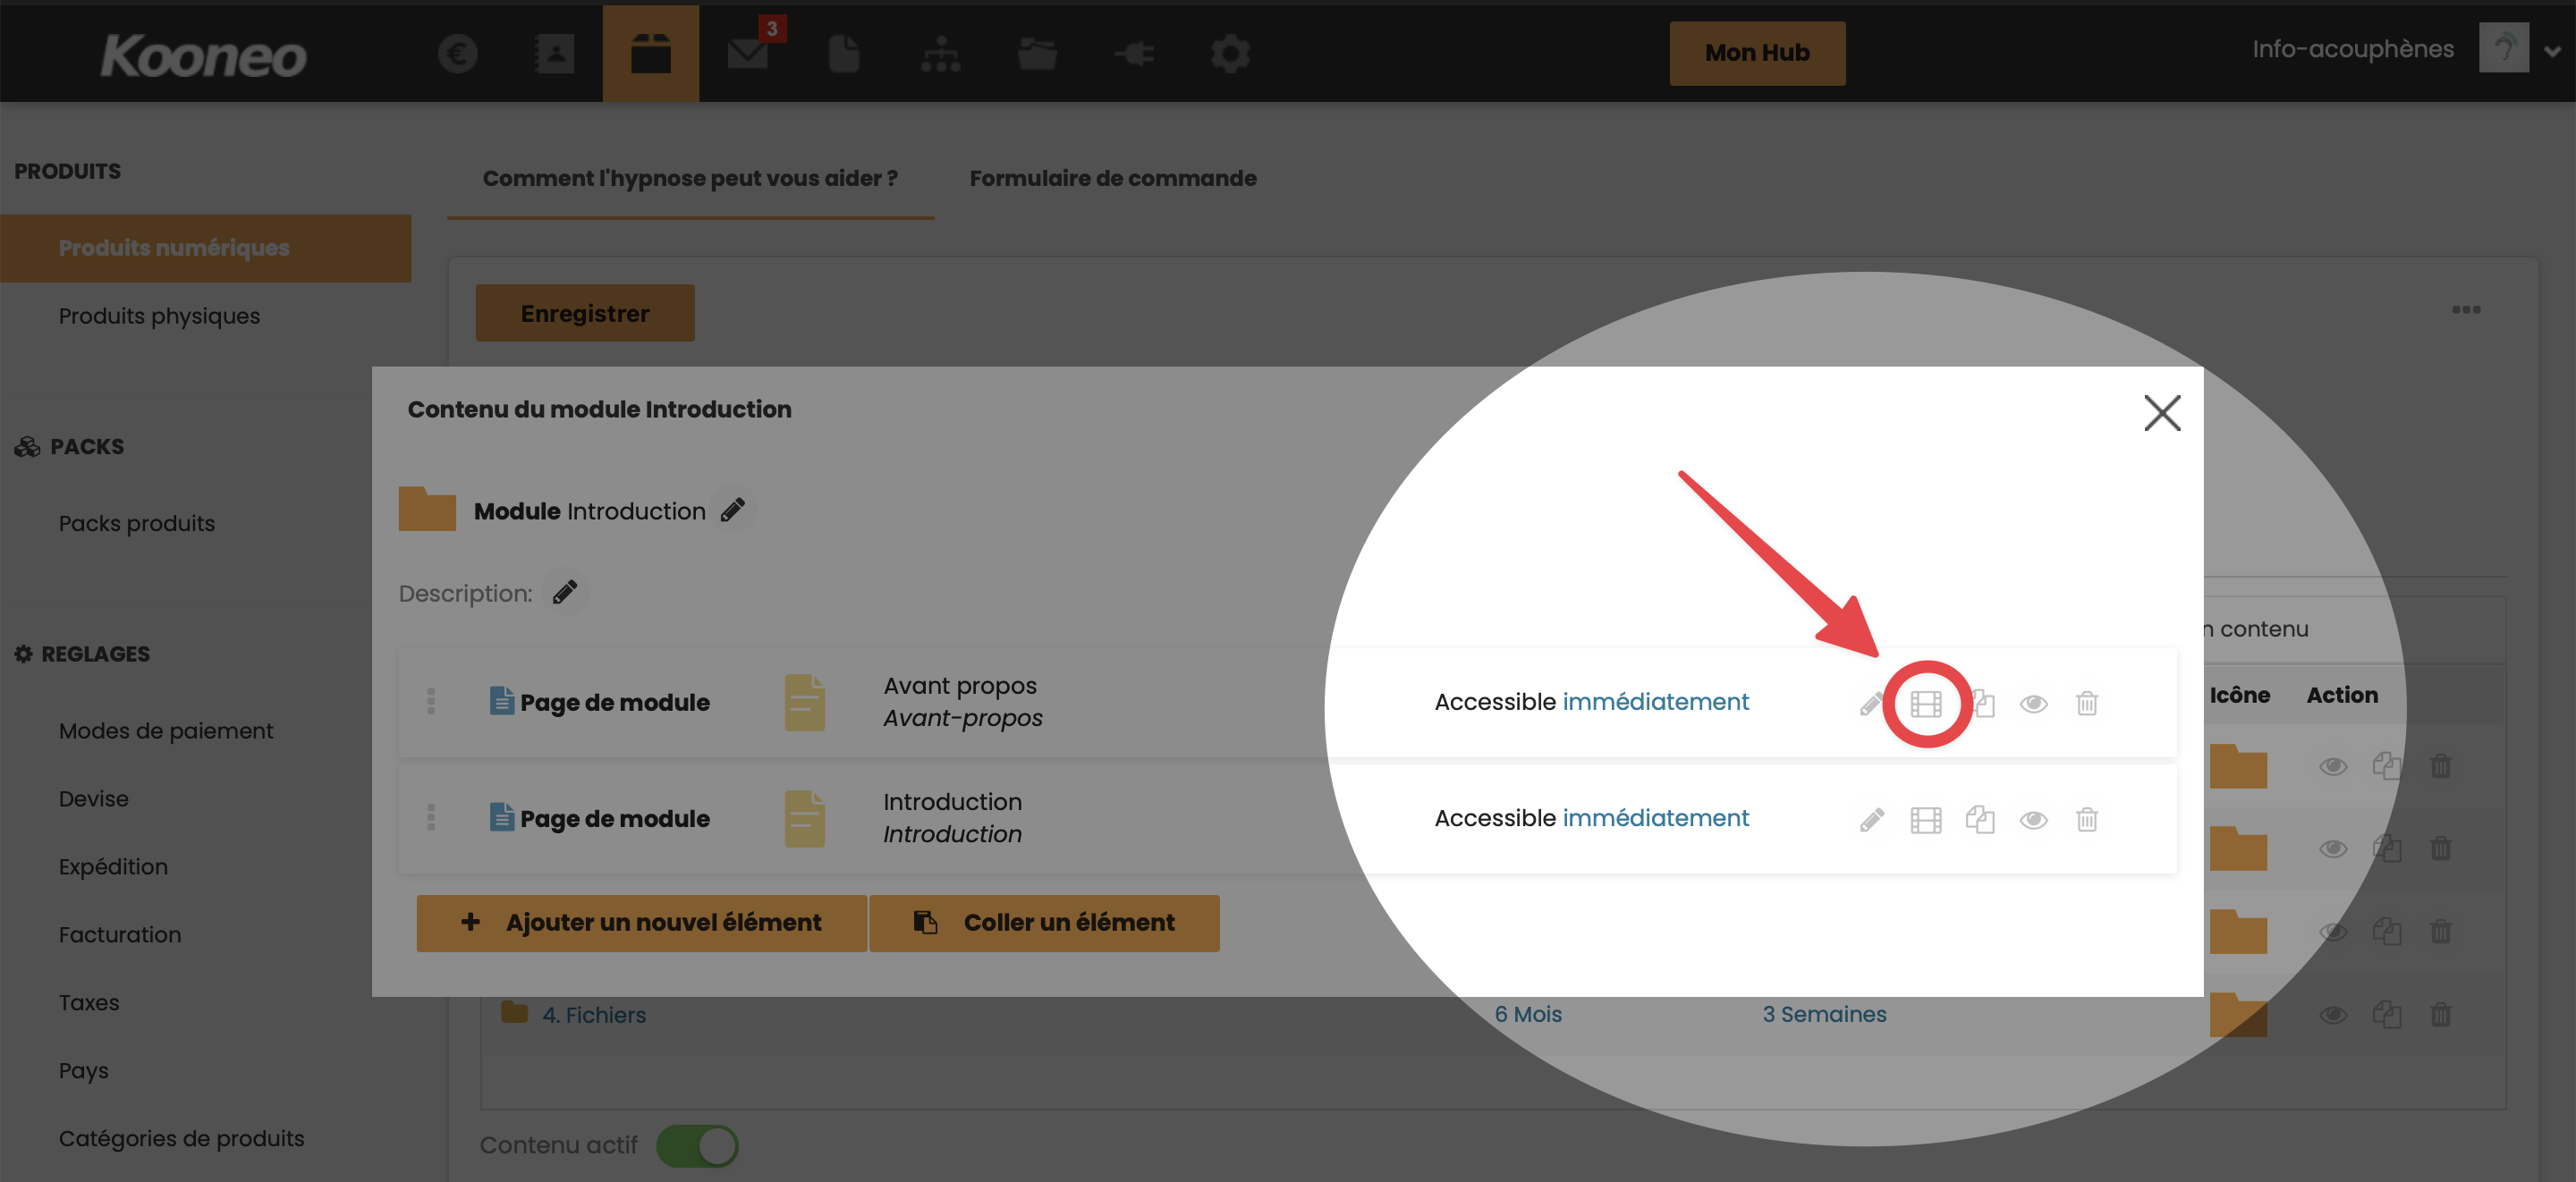Expand the account dropdown arrow top right
The height and width of the screenshot is (1182, 2576).
[x=2552, y=51]
